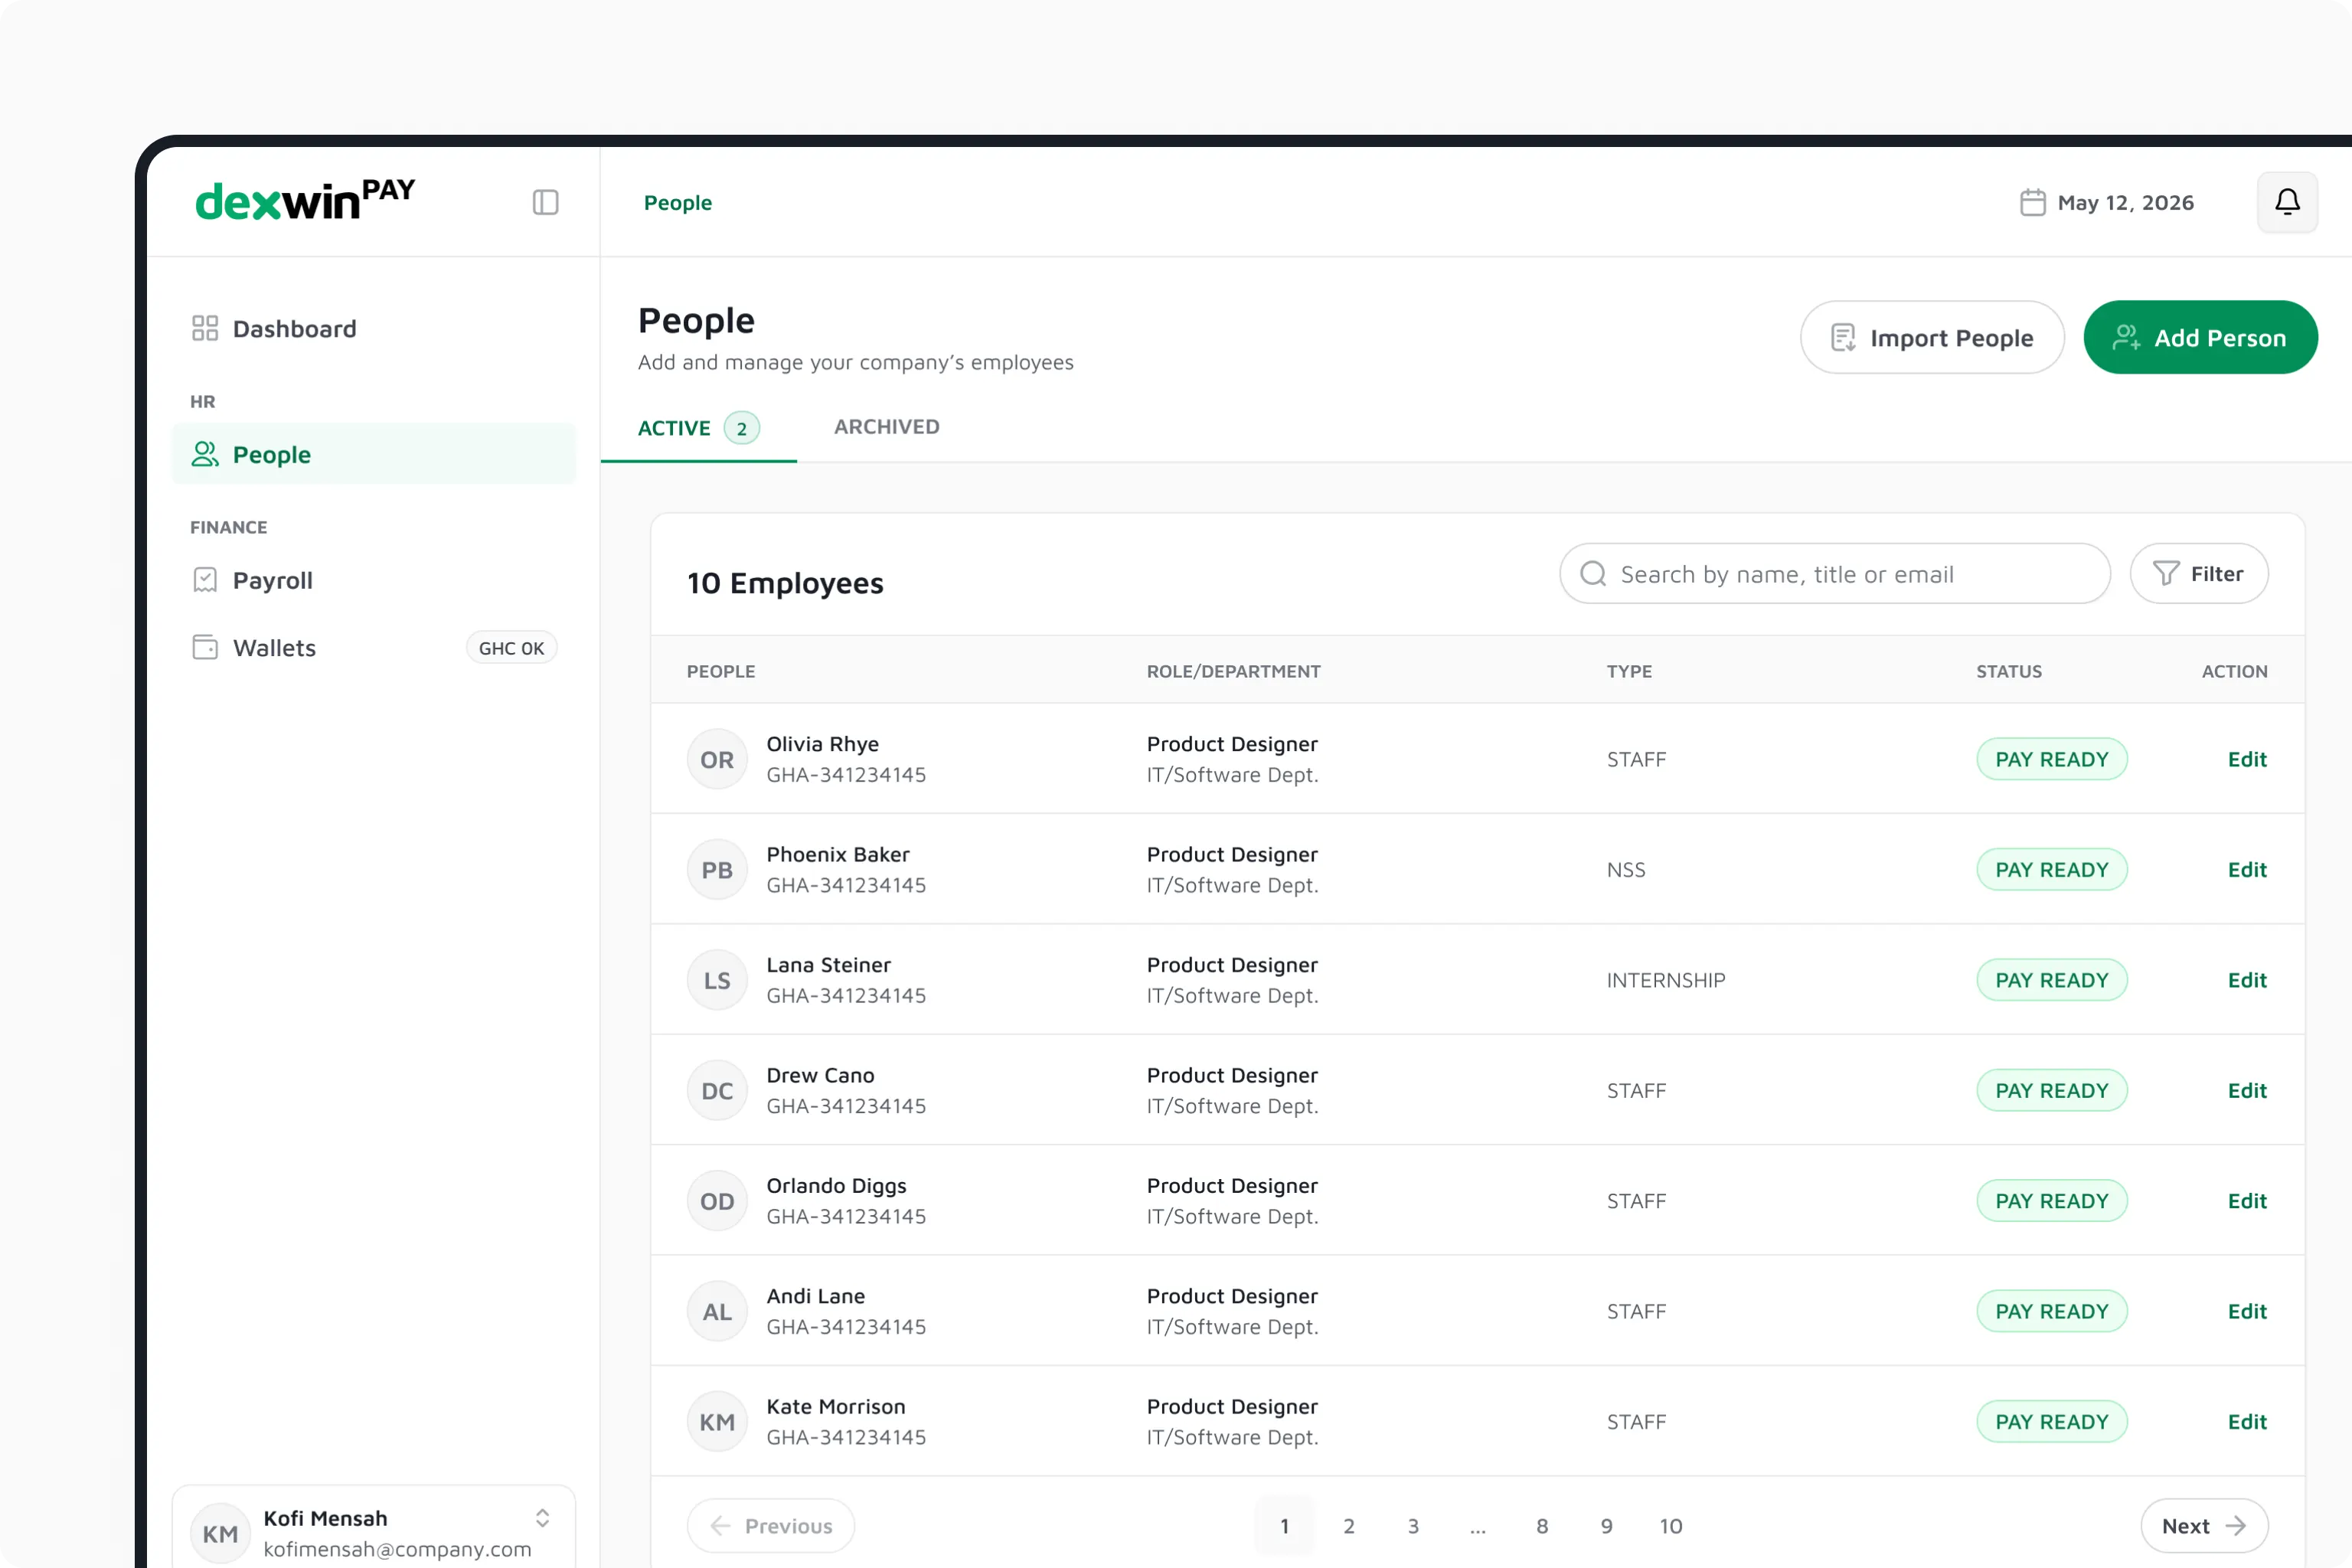Click the KM avatar for Kate Morrison
2352x1568 pixels.
pos(717,1421)
